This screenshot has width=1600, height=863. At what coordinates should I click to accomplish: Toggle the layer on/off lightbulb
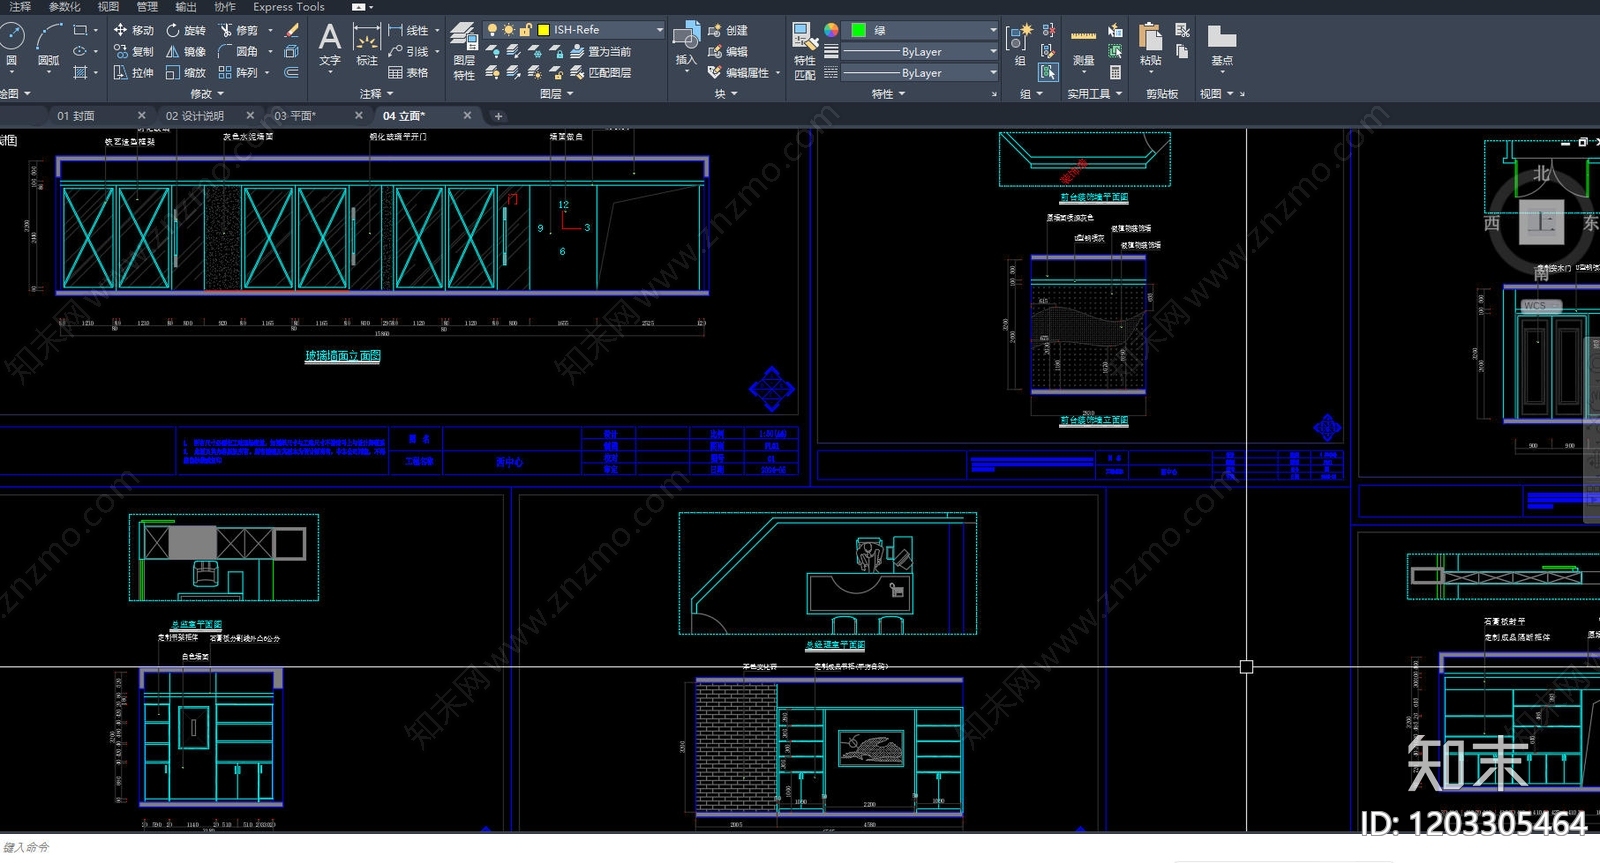492,30
